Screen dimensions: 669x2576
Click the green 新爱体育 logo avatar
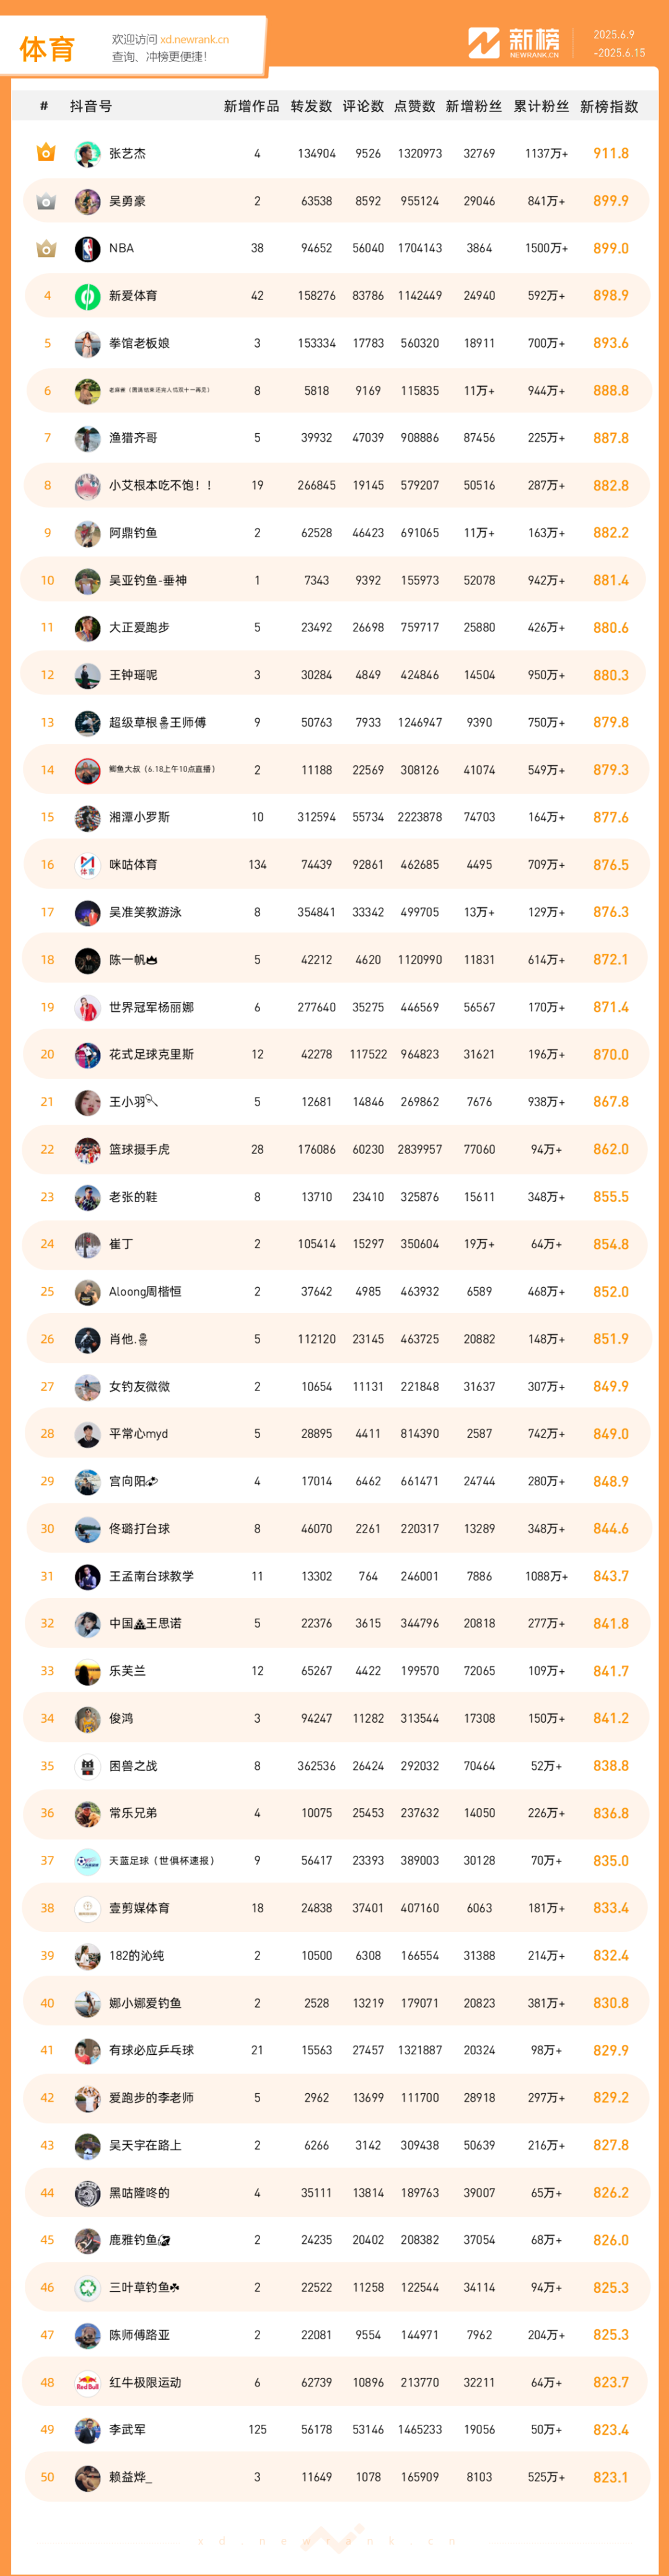tap(88, 296)
